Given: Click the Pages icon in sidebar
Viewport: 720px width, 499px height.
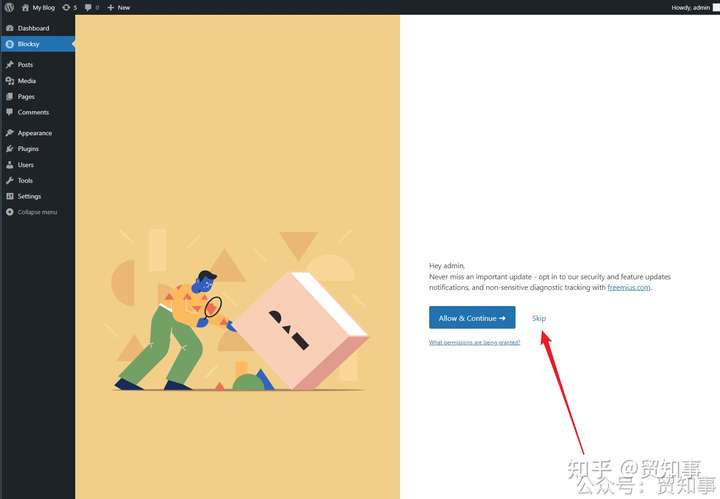Looking at the screenshot, I should pyautogui.click(x=10, y=96).
